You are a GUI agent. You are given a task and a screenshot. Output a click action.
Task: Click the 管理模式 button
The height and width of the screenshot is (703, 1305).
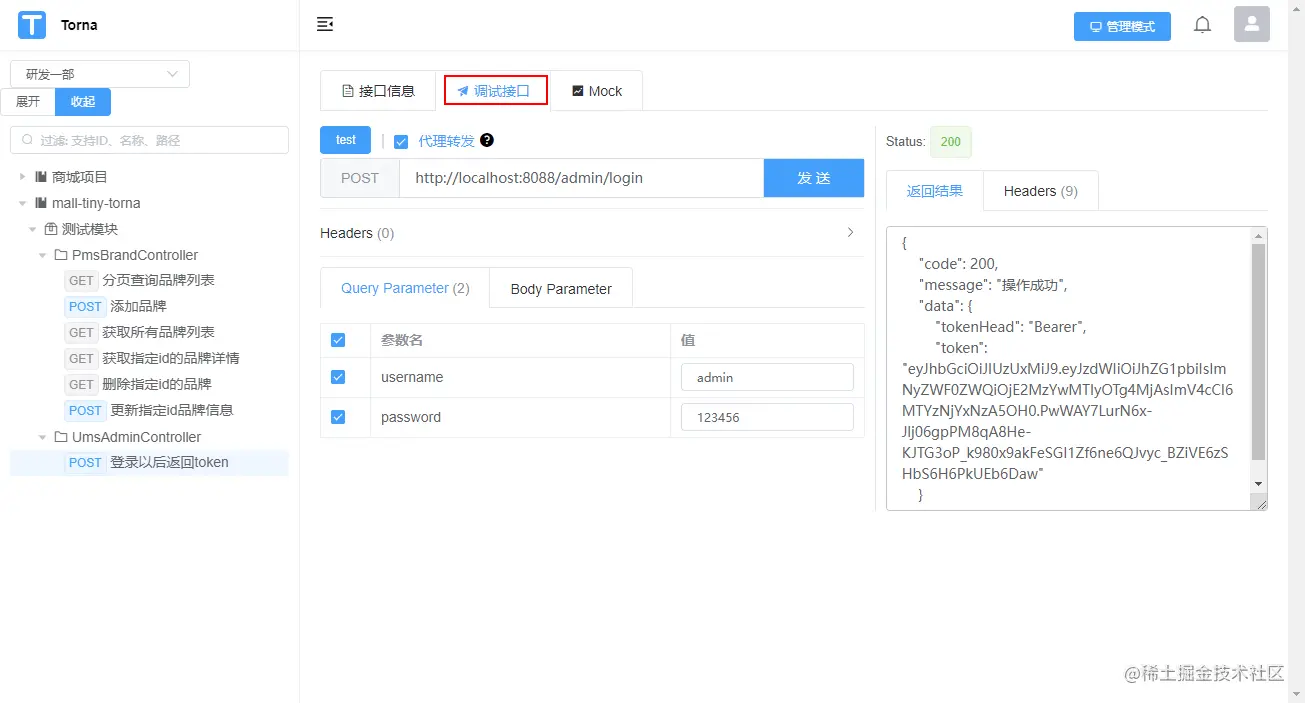(1122, 27)
